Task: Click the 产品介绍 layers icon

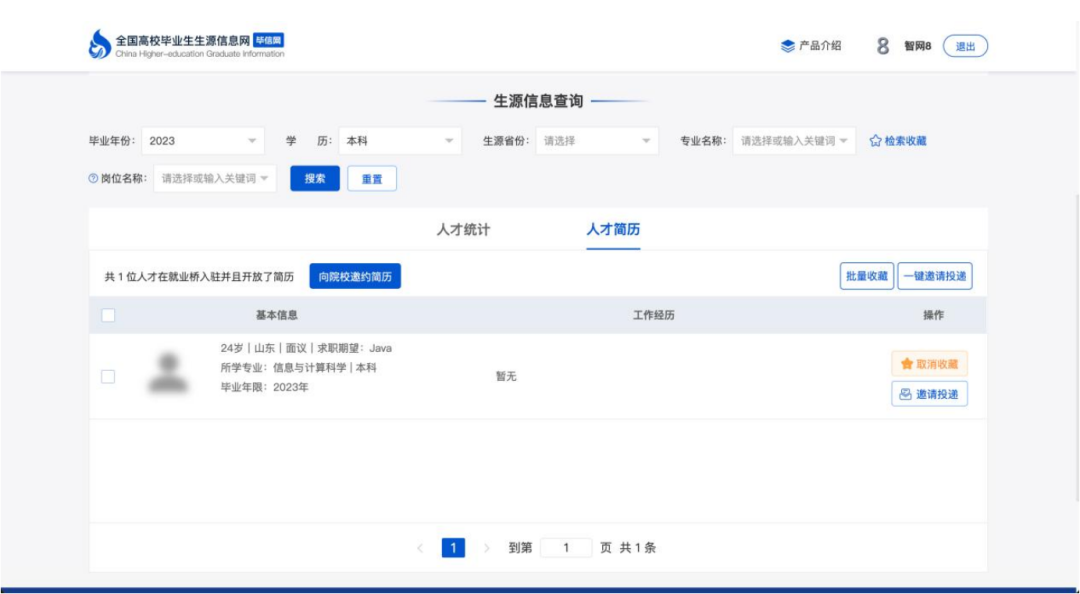Action: coord(788,46)
